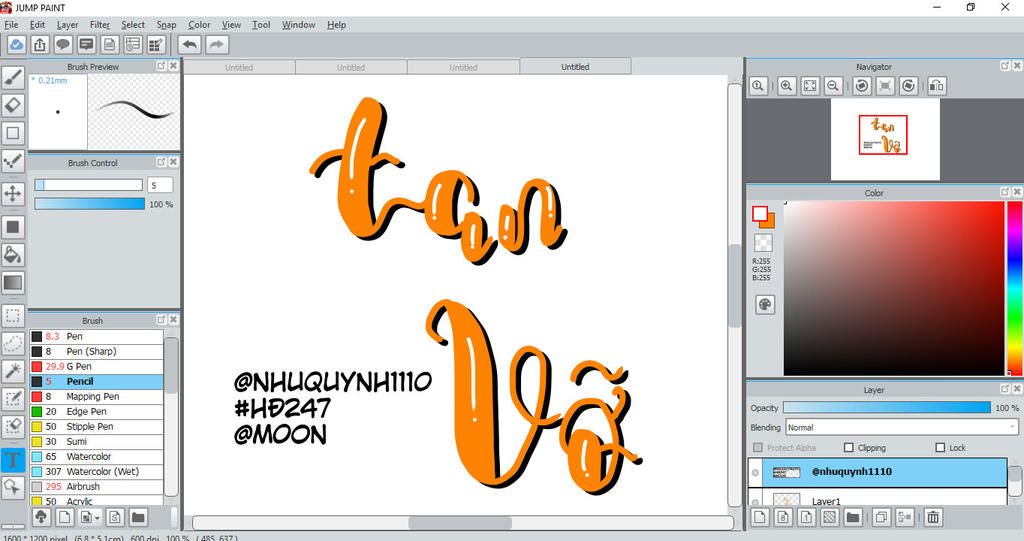The width and height of the screenshot is (1024, 541).
Task: Flip canvas horizontally in Navigator
Action: click(936, 86)
